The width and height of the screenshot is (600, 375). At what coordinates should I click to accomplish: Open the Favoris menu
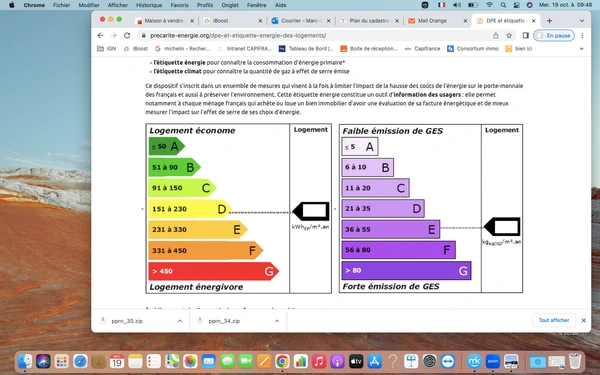click(179, 5)
